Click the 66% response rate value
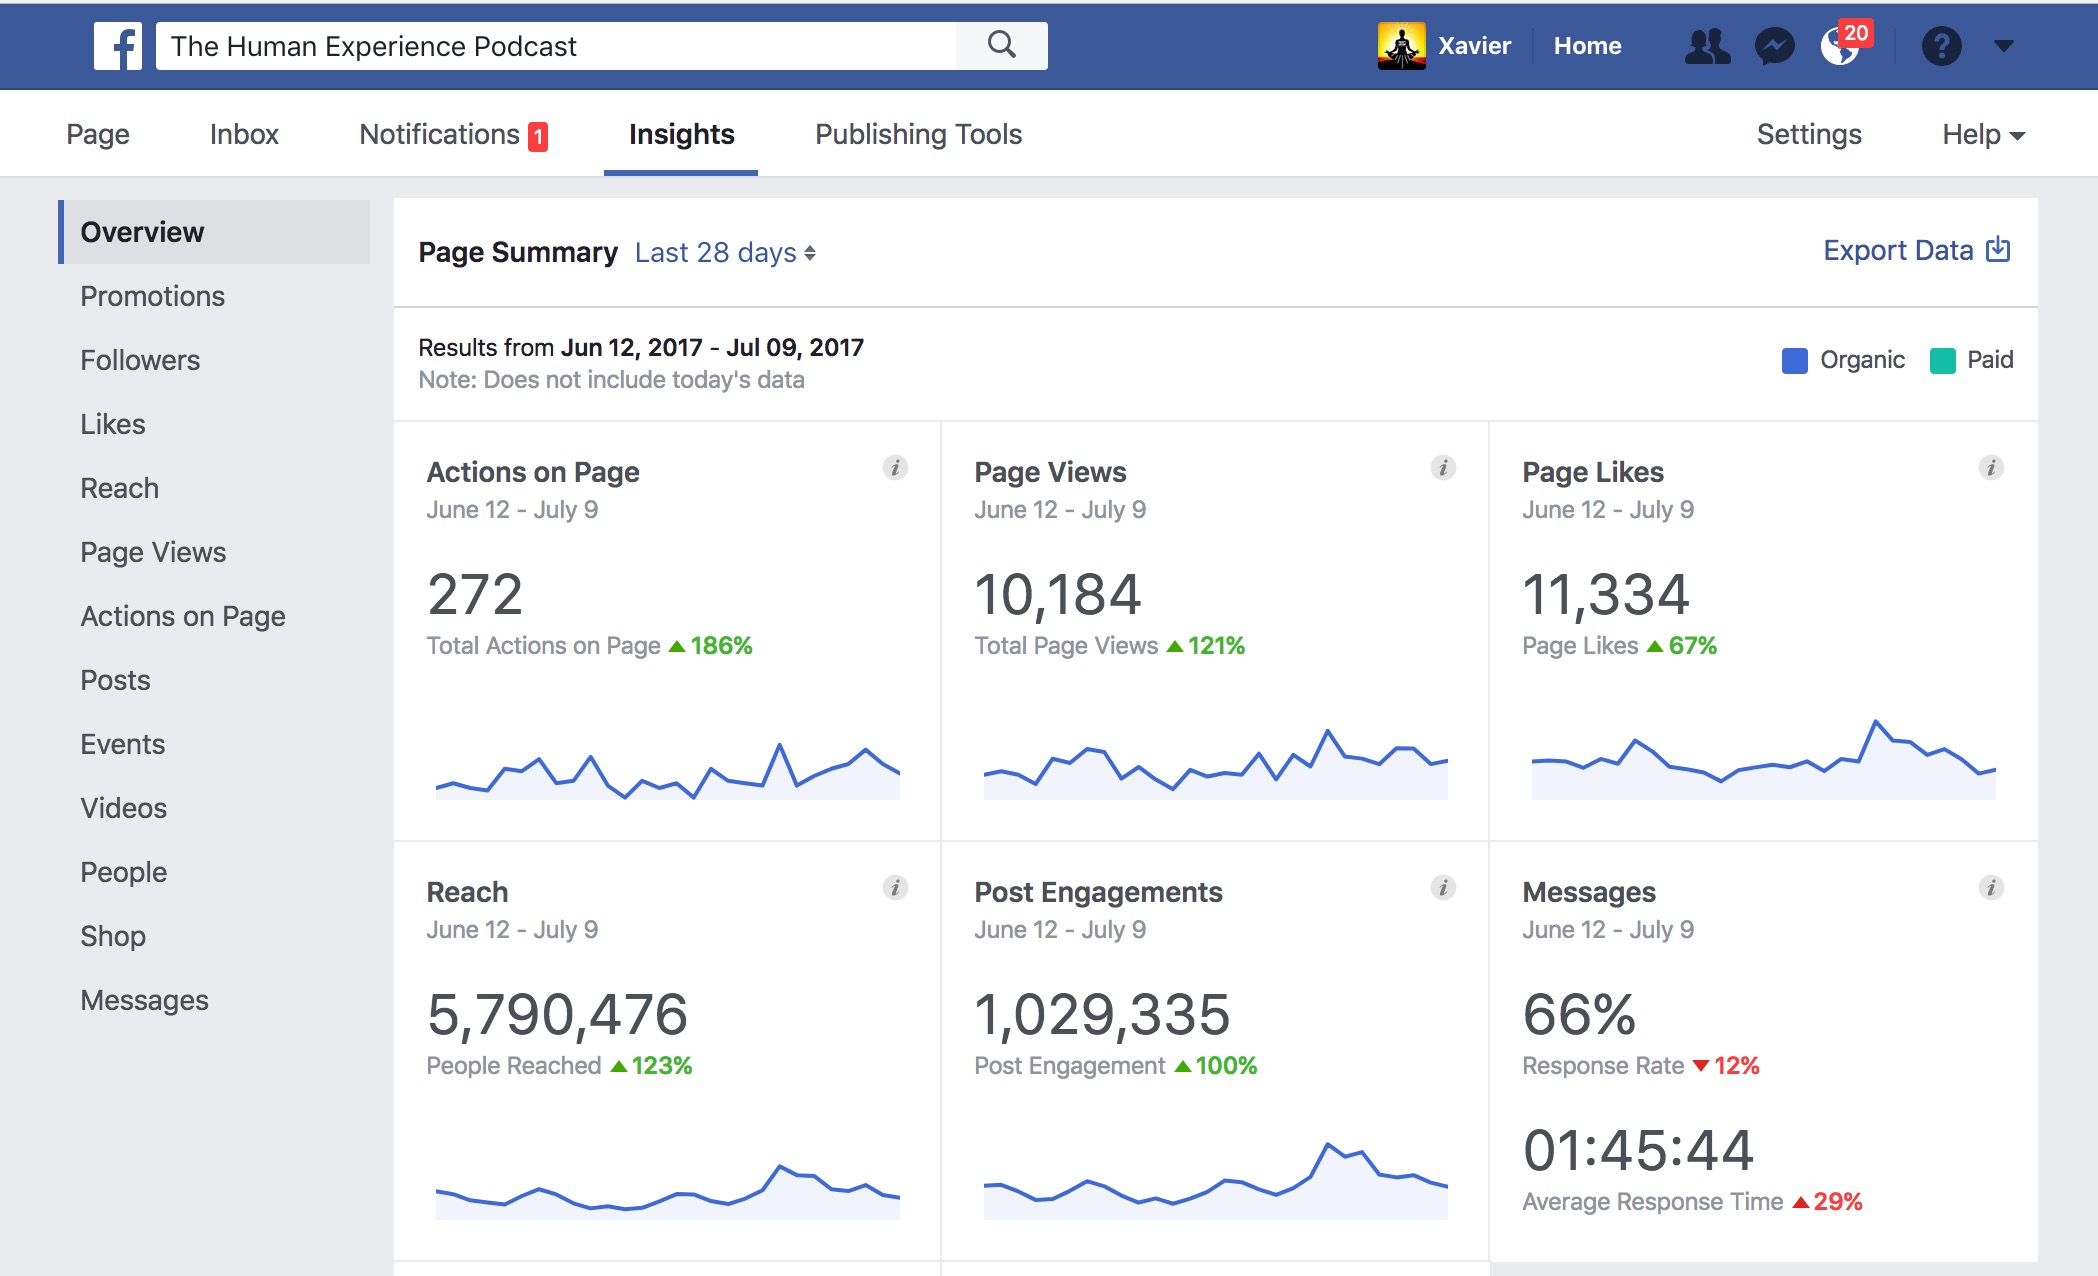2098x1276 pixels. (1579, 1014)
